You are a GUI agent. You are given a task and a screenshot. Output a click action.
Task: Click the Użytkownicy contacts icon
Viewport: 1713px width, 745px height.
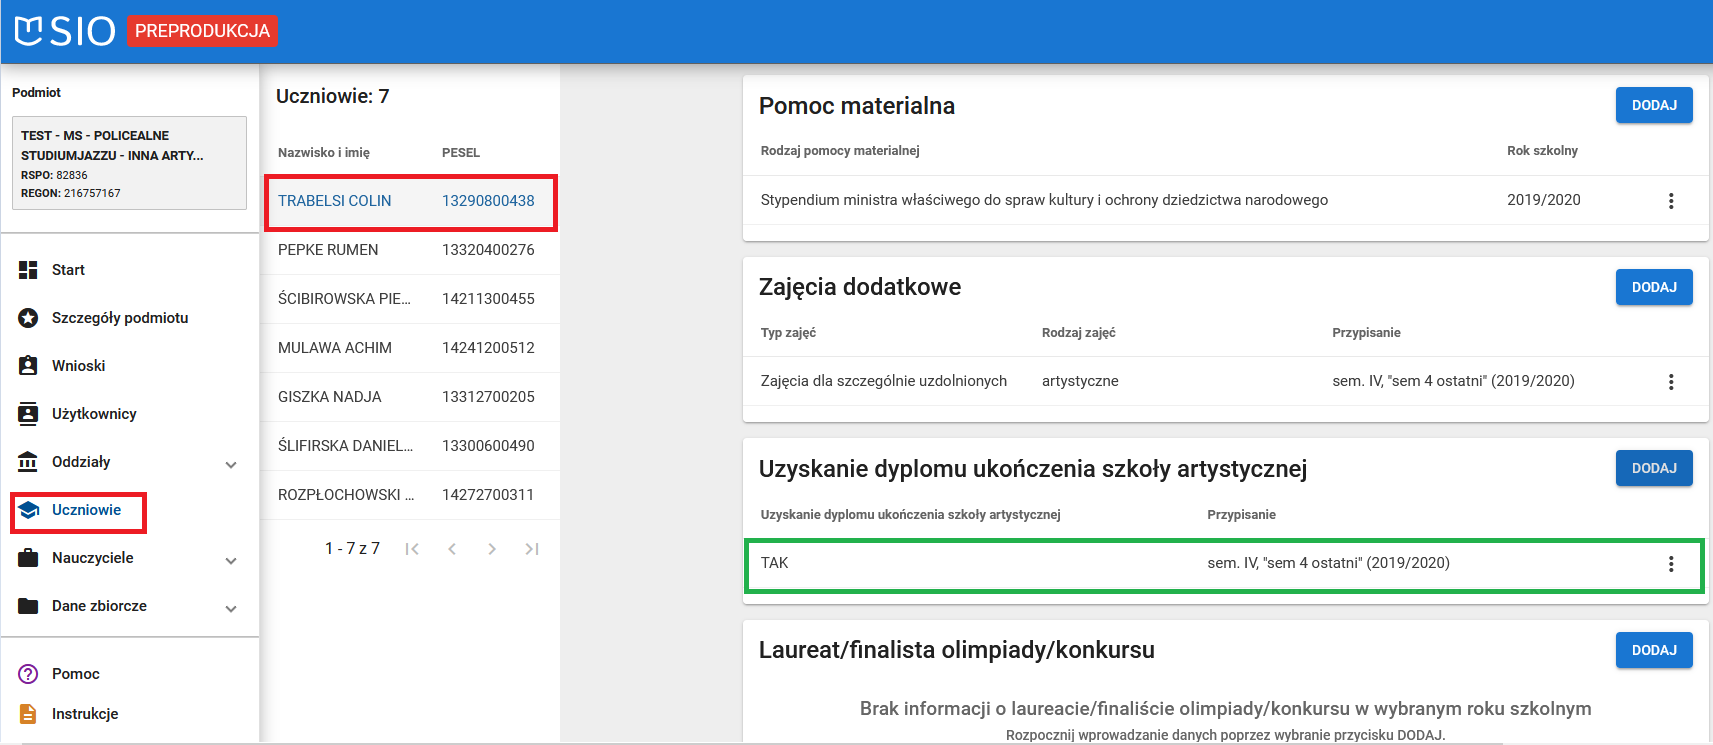[28, 414]
